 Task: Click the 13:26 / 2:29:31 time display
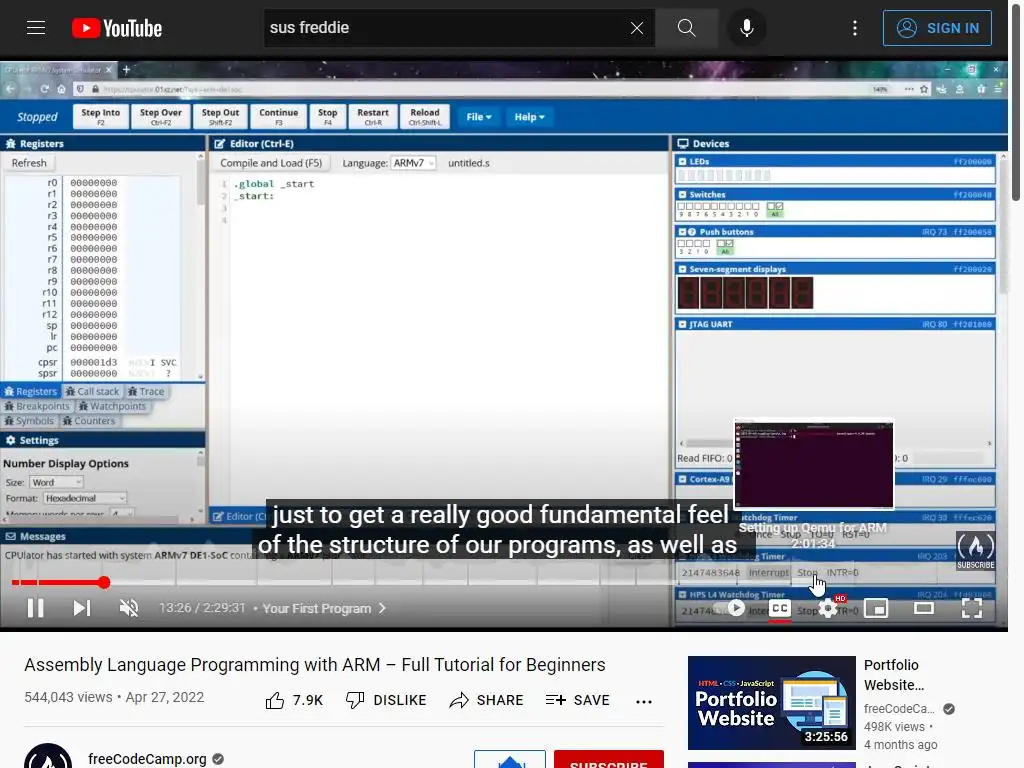click(x=202, y=608)
